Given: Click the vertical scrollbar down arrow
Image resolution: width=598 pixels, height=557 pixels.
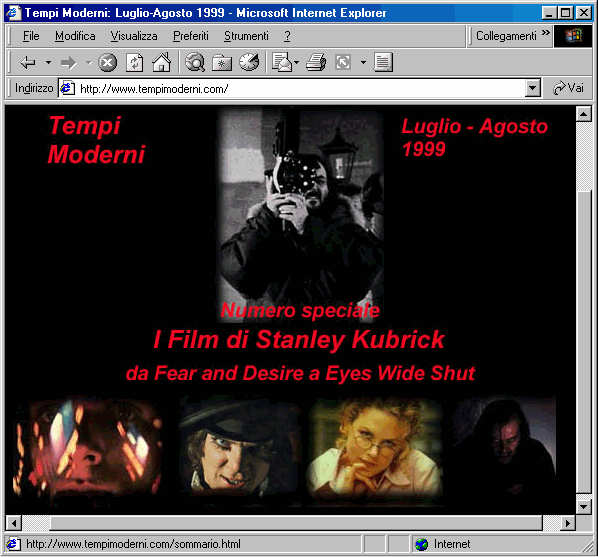Looking at the screenshot, I should [584, 506].
